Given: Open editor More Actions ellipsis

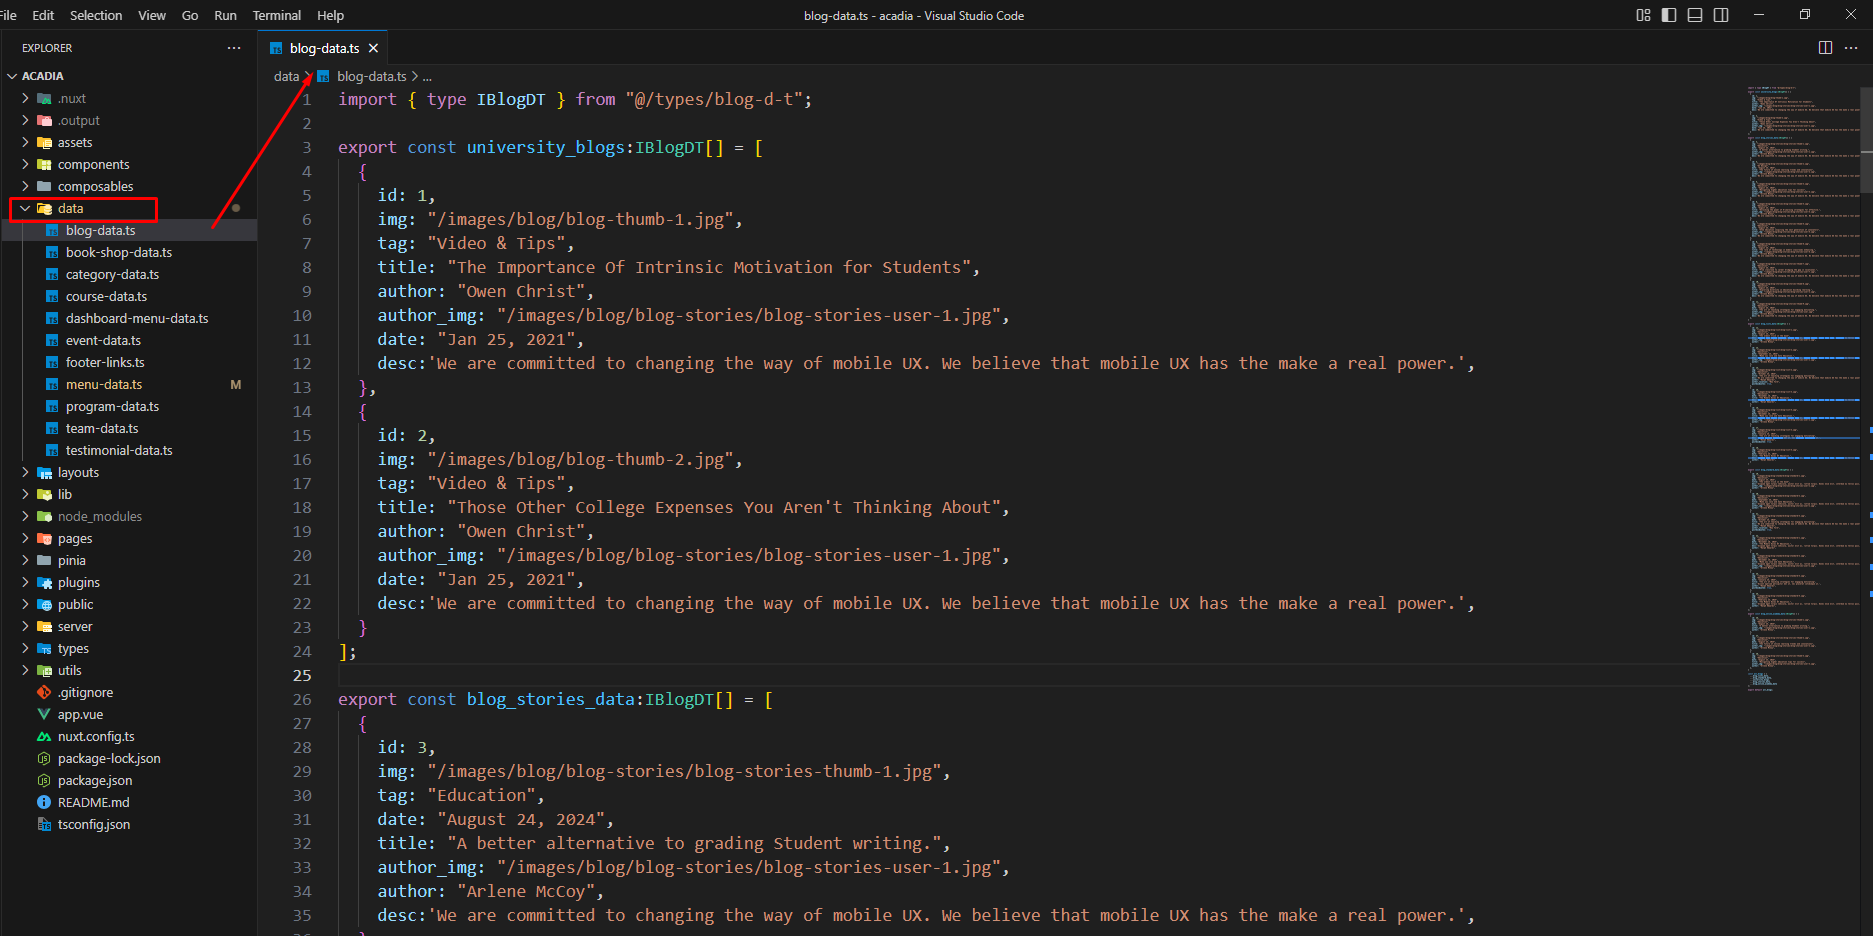Looking at the screenshot, I should point(1851,48).
